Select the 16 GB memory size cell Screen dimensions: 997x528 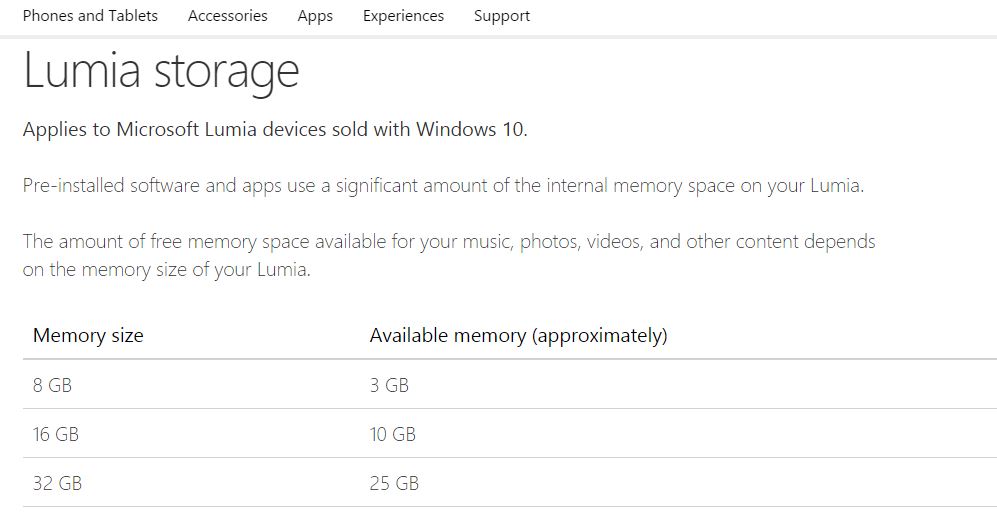56,434
